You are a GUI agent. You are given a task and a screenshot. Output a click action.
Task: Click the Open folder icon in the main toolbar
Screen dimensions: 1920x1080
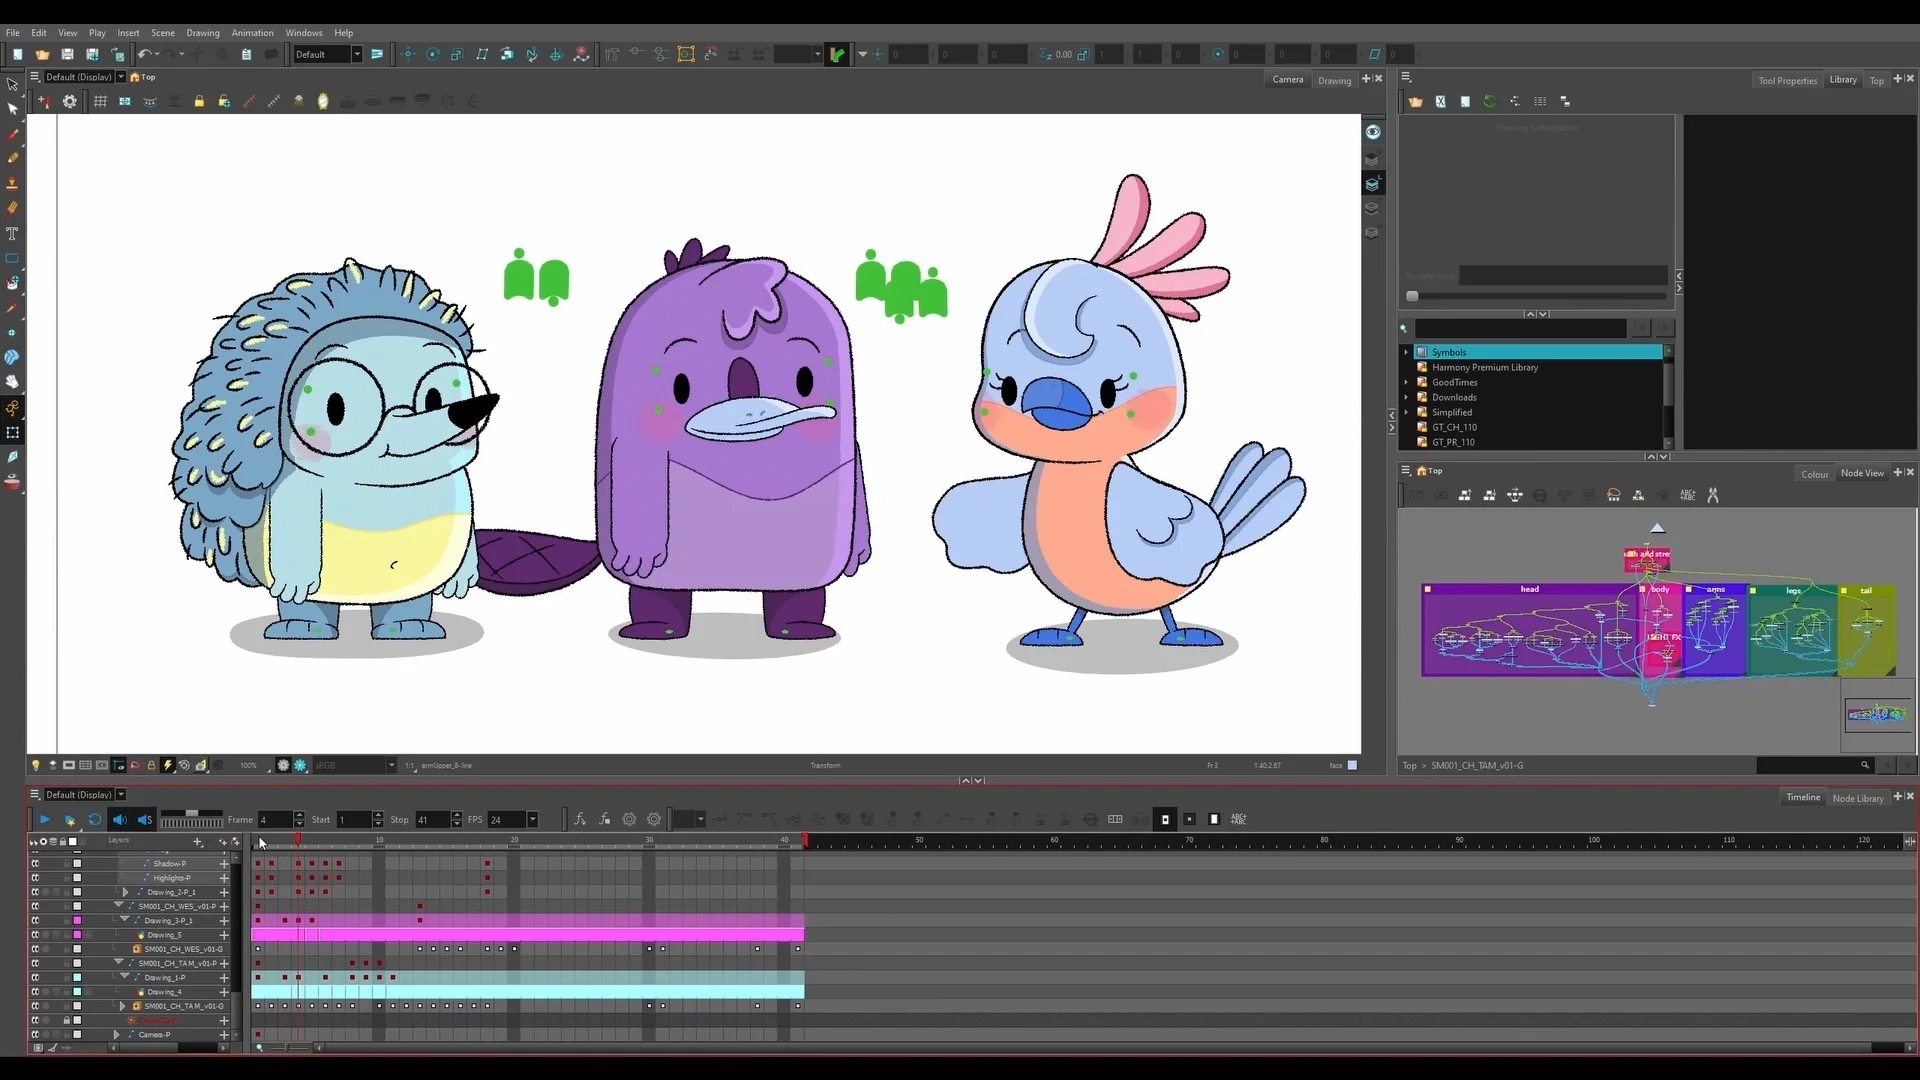click(42, 55)
